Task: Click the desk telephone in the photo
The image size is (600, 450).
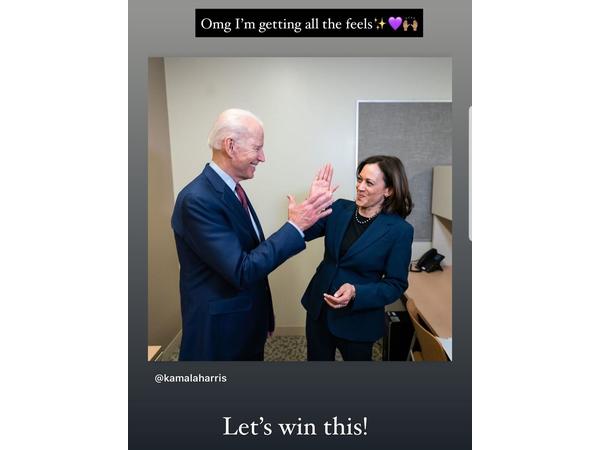Action: point(428,260)
